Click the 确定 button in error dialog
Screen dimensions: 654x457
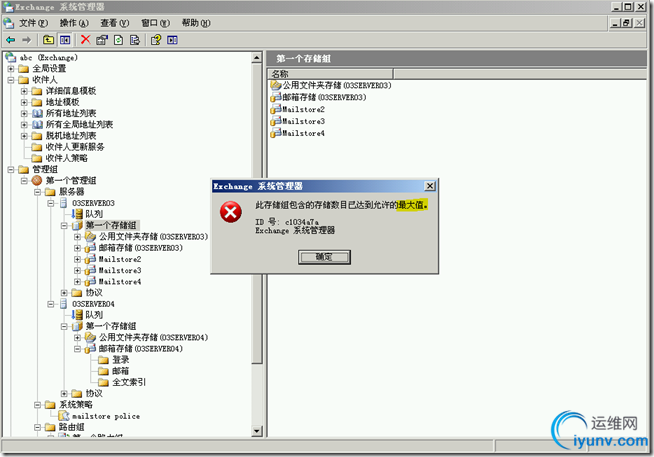coord(324,257)
